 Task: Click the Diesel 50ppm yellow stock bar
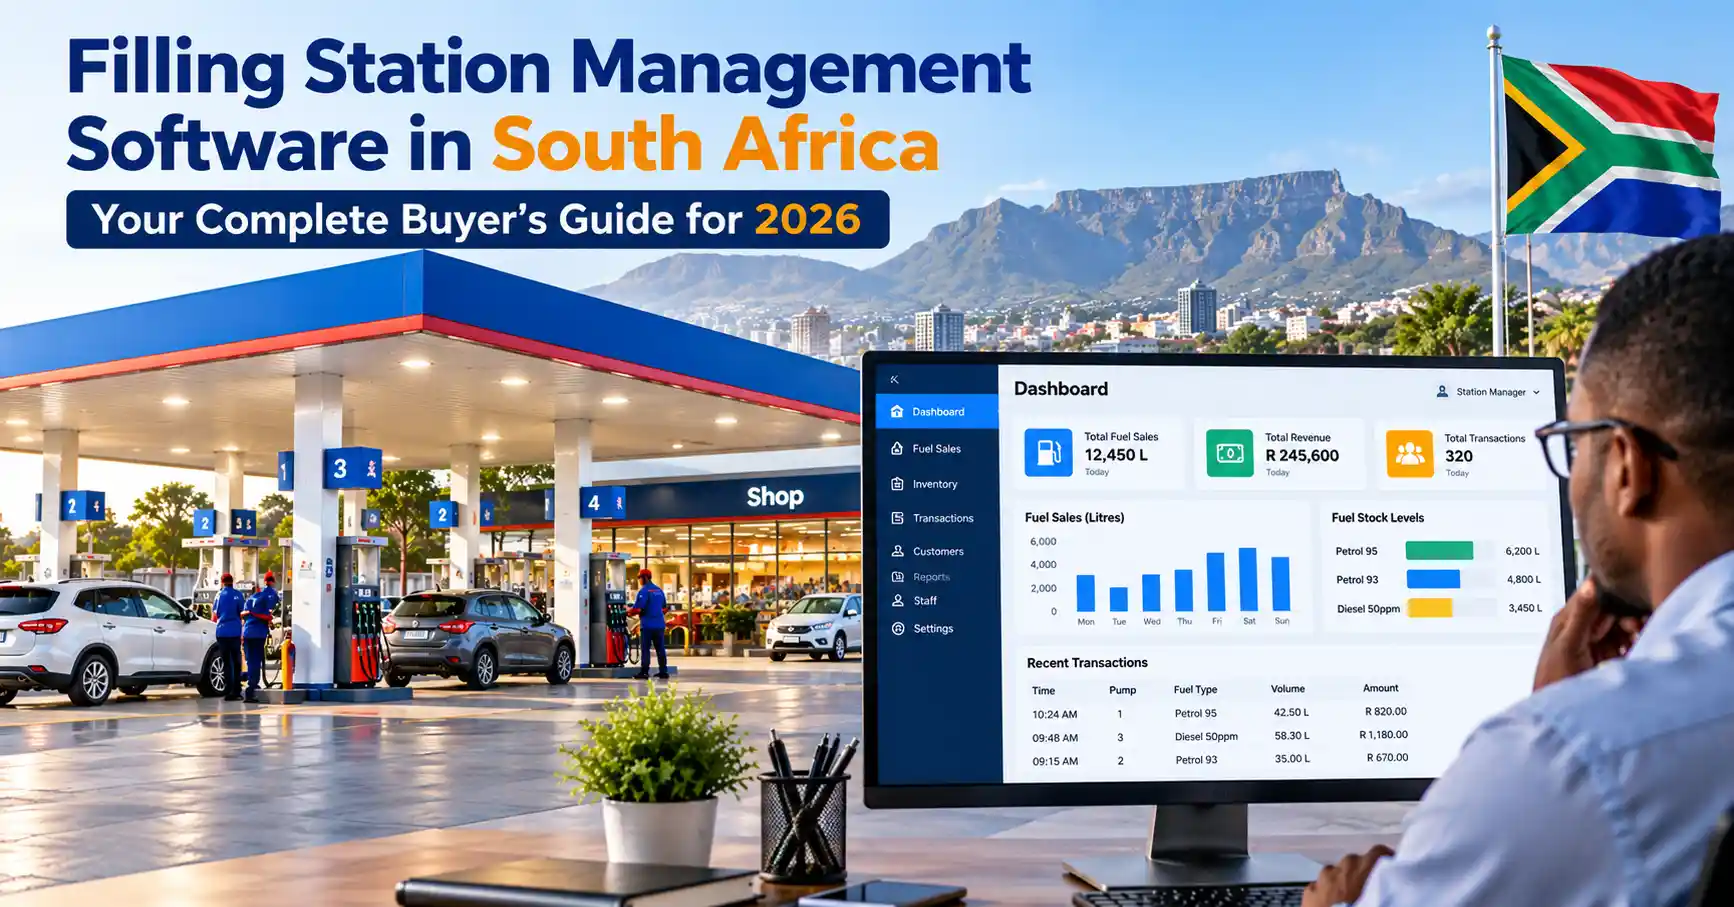tap(1429, 608)
